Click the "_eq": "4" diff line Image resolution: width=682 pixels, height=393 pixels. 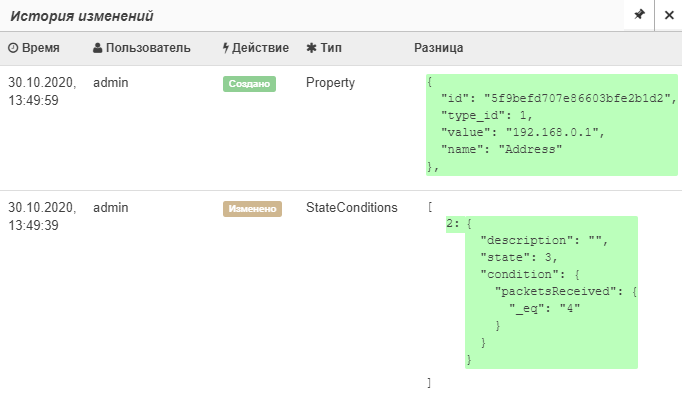click(545, 308)
